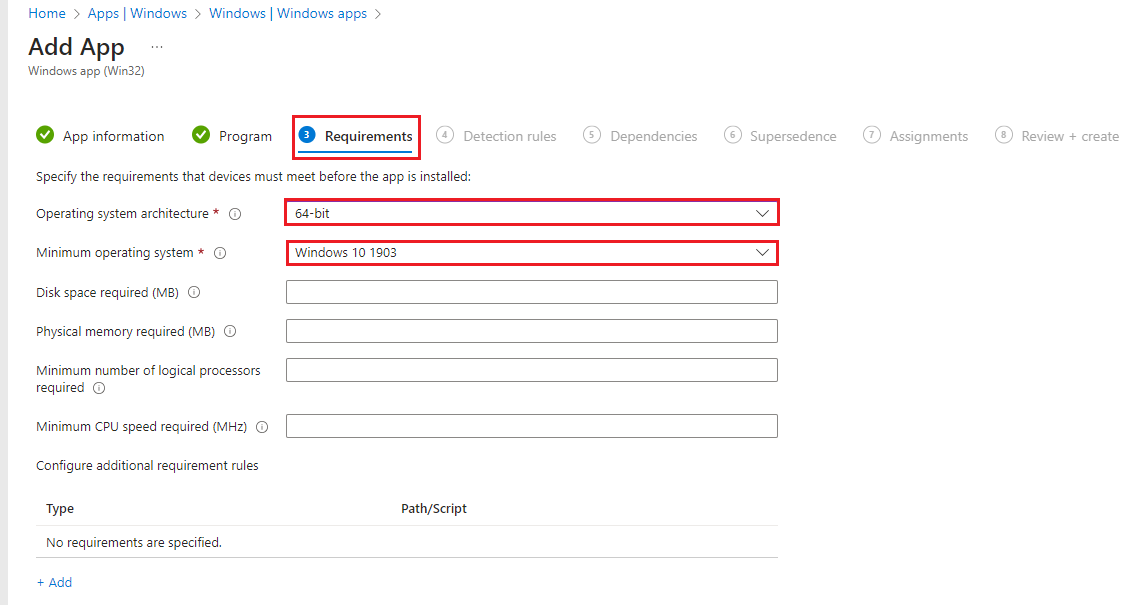1140x605 pixels.
Task: Click the green checkmark on App information
Action: coord(45,134)
